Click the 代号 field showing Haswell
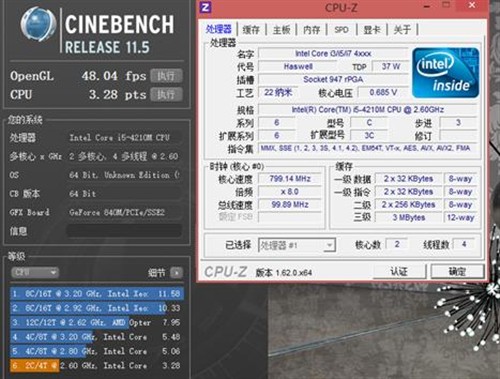The image size is (500, 379). tap(298, 66)
